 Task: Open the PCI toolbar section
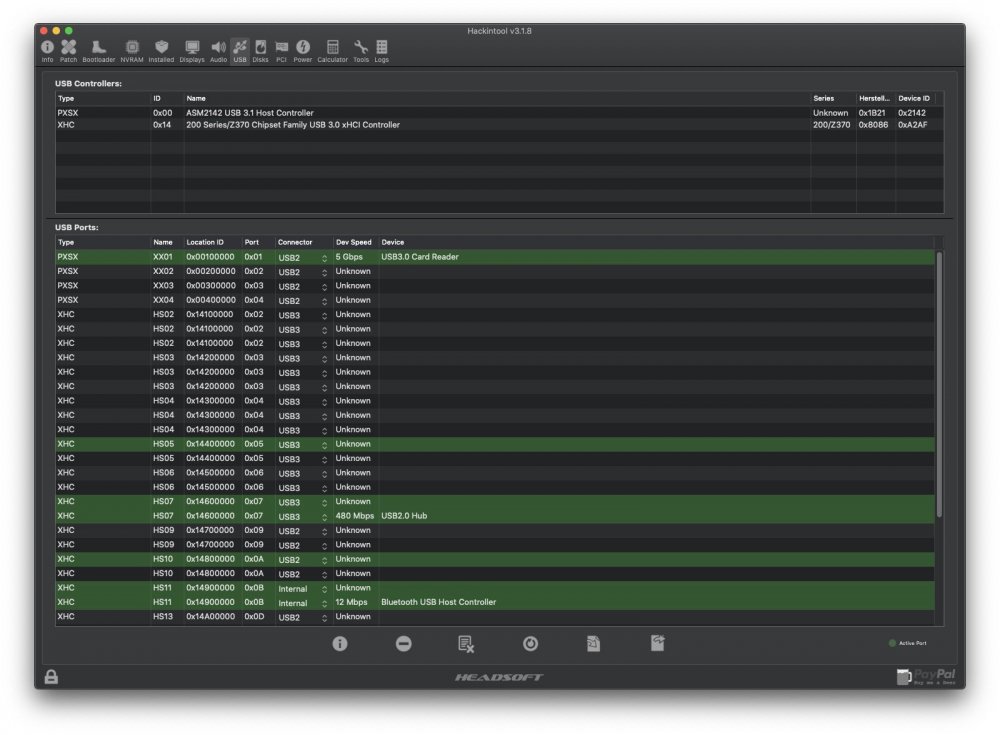[x=281, y=51]
